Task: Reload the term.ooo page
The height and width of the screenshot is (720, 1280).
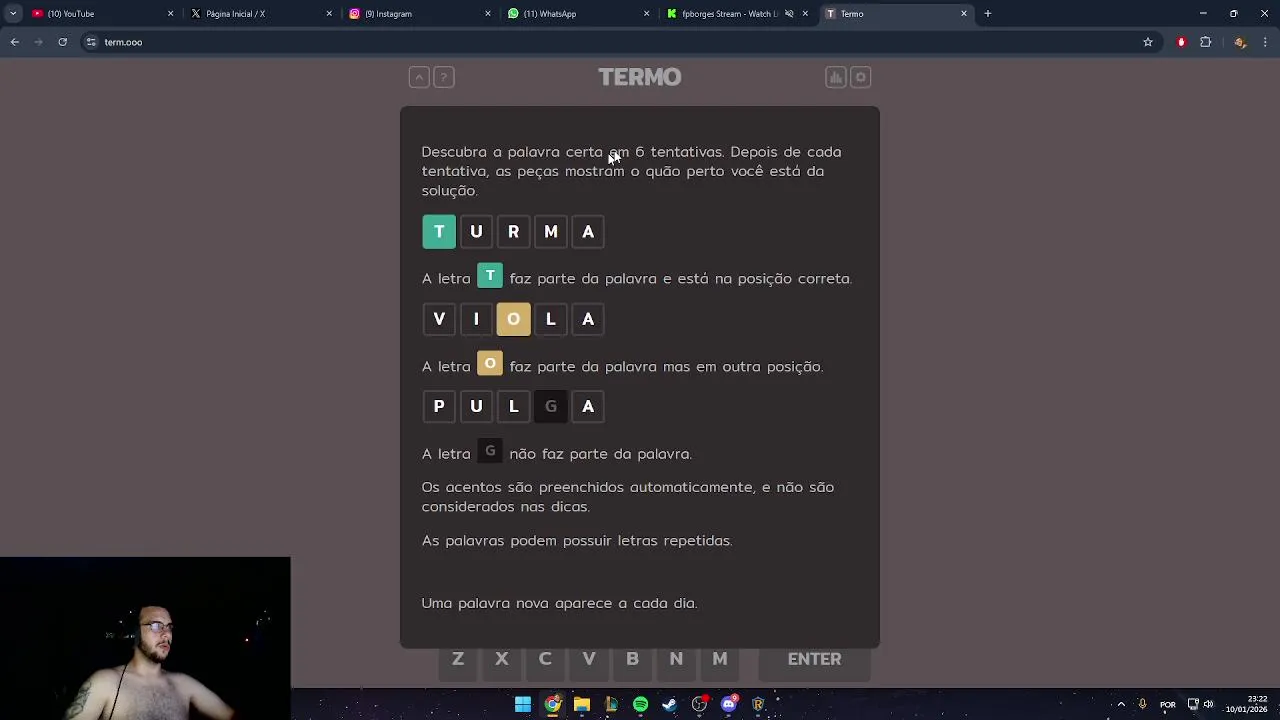Action: coord(62,42)
